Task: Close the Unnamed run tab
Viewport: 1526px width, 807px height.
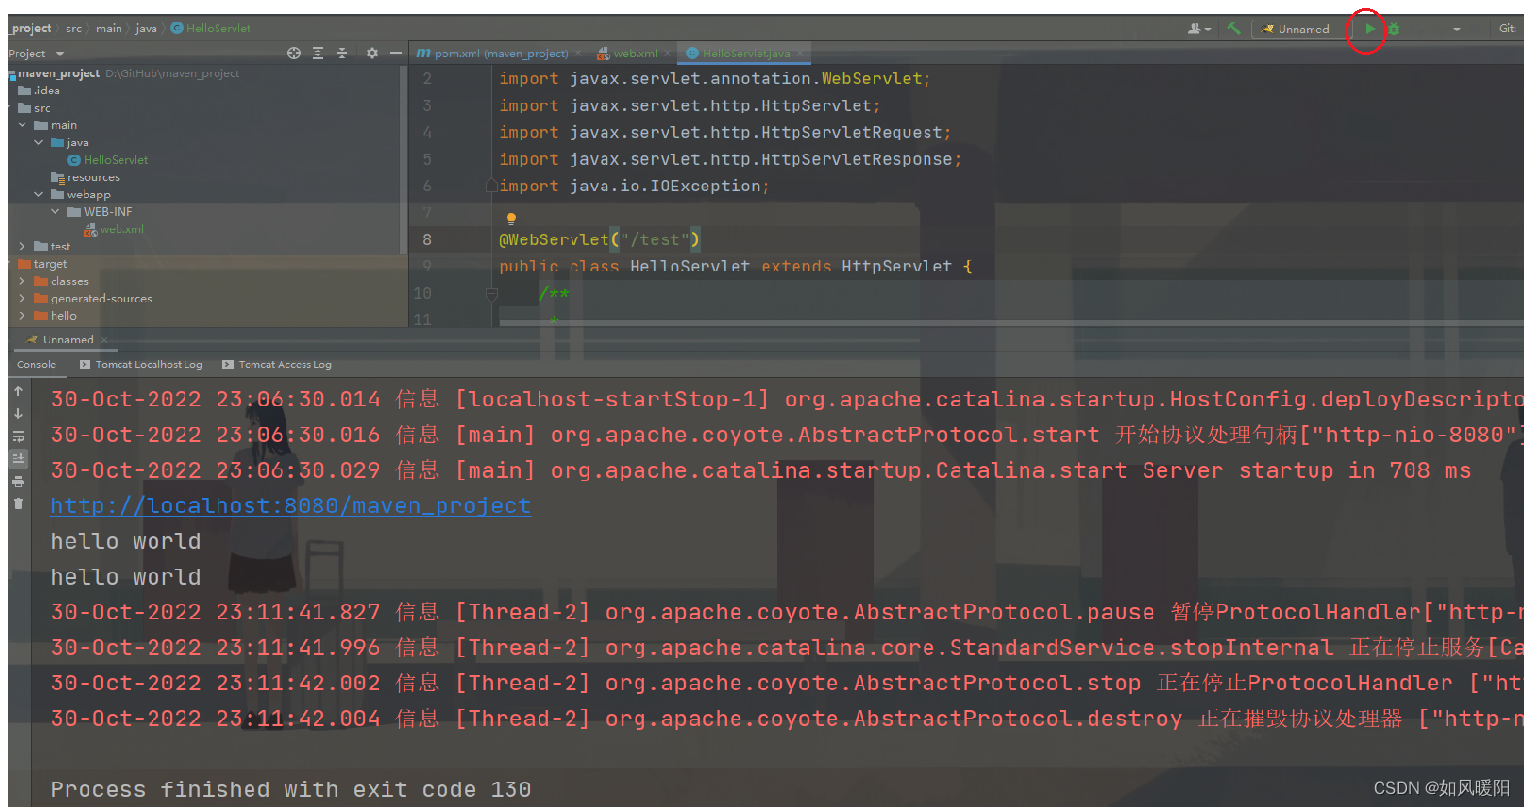Action: pyautogui.click(x=104, y=340)
